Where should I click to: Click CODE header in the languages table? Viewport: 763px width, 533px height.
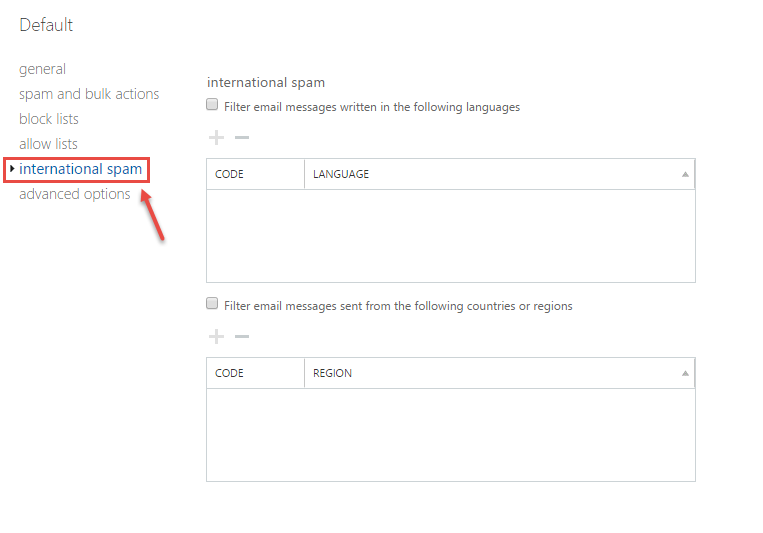(255, 174)
